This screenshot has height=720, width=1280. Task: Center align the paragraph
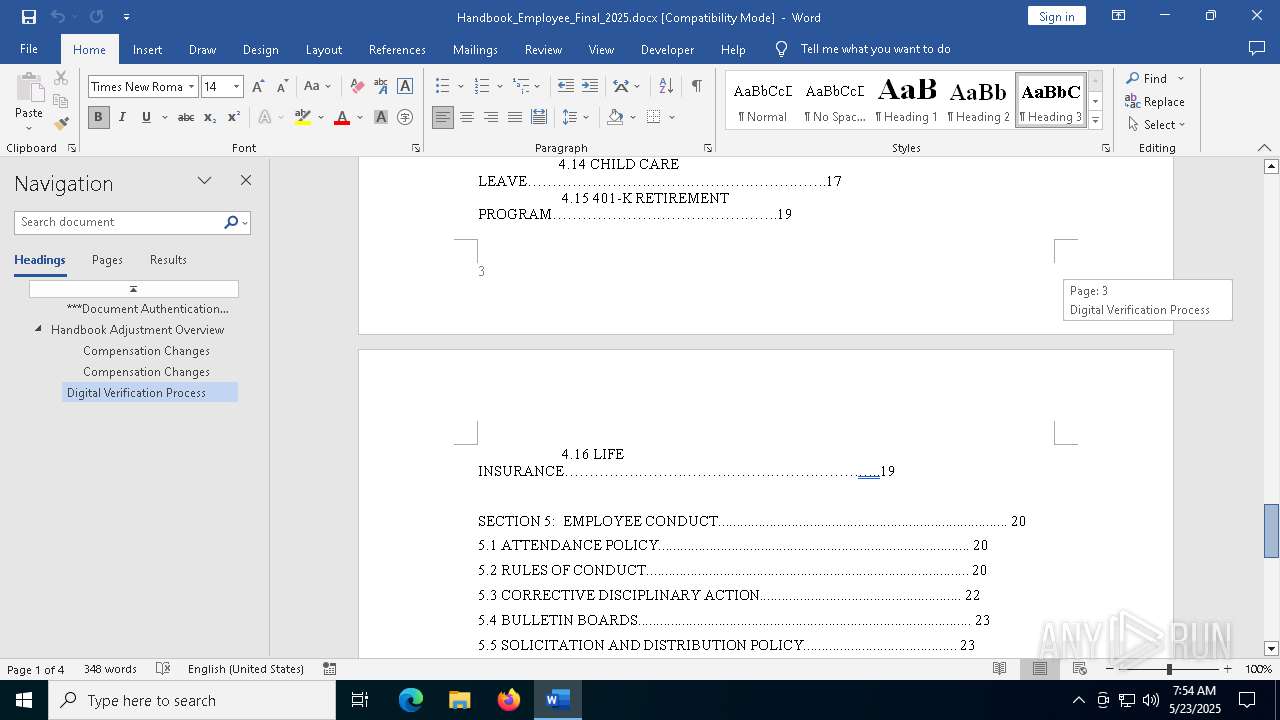(467, 117)
